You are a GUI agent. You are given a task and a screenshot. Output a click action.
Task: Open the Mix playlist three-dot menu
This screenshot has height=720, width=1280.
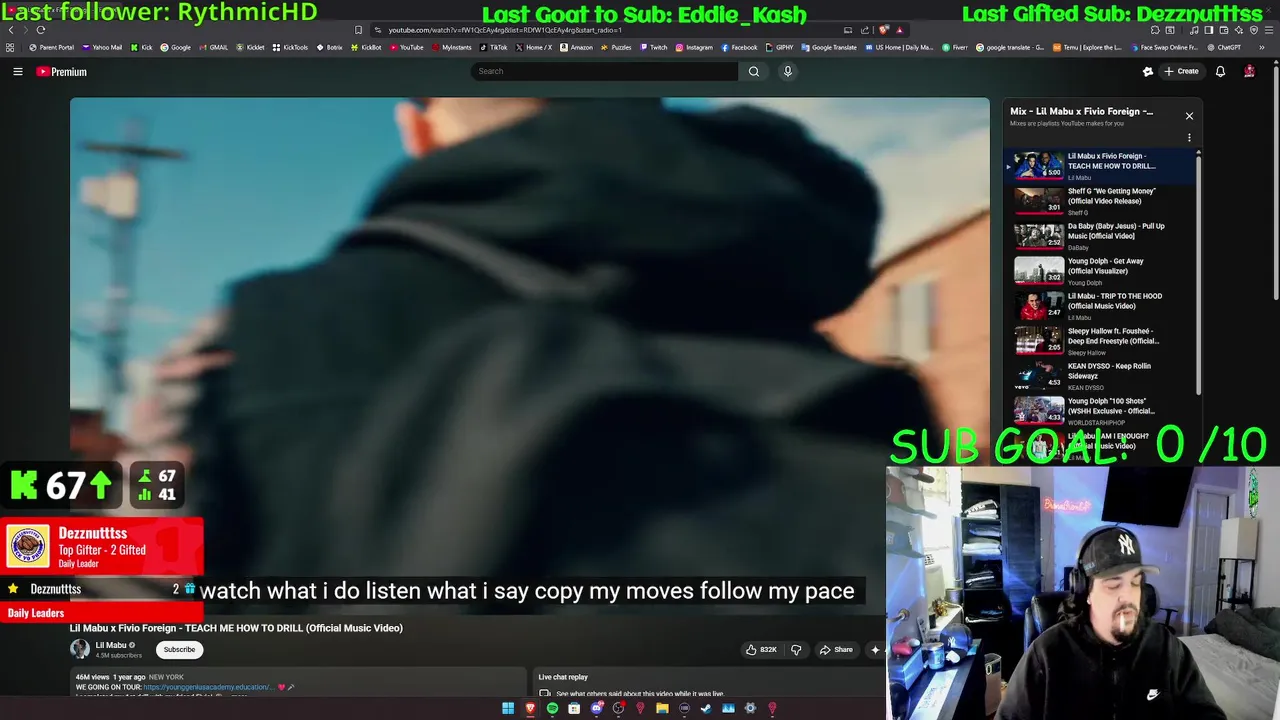point(1189,138)
